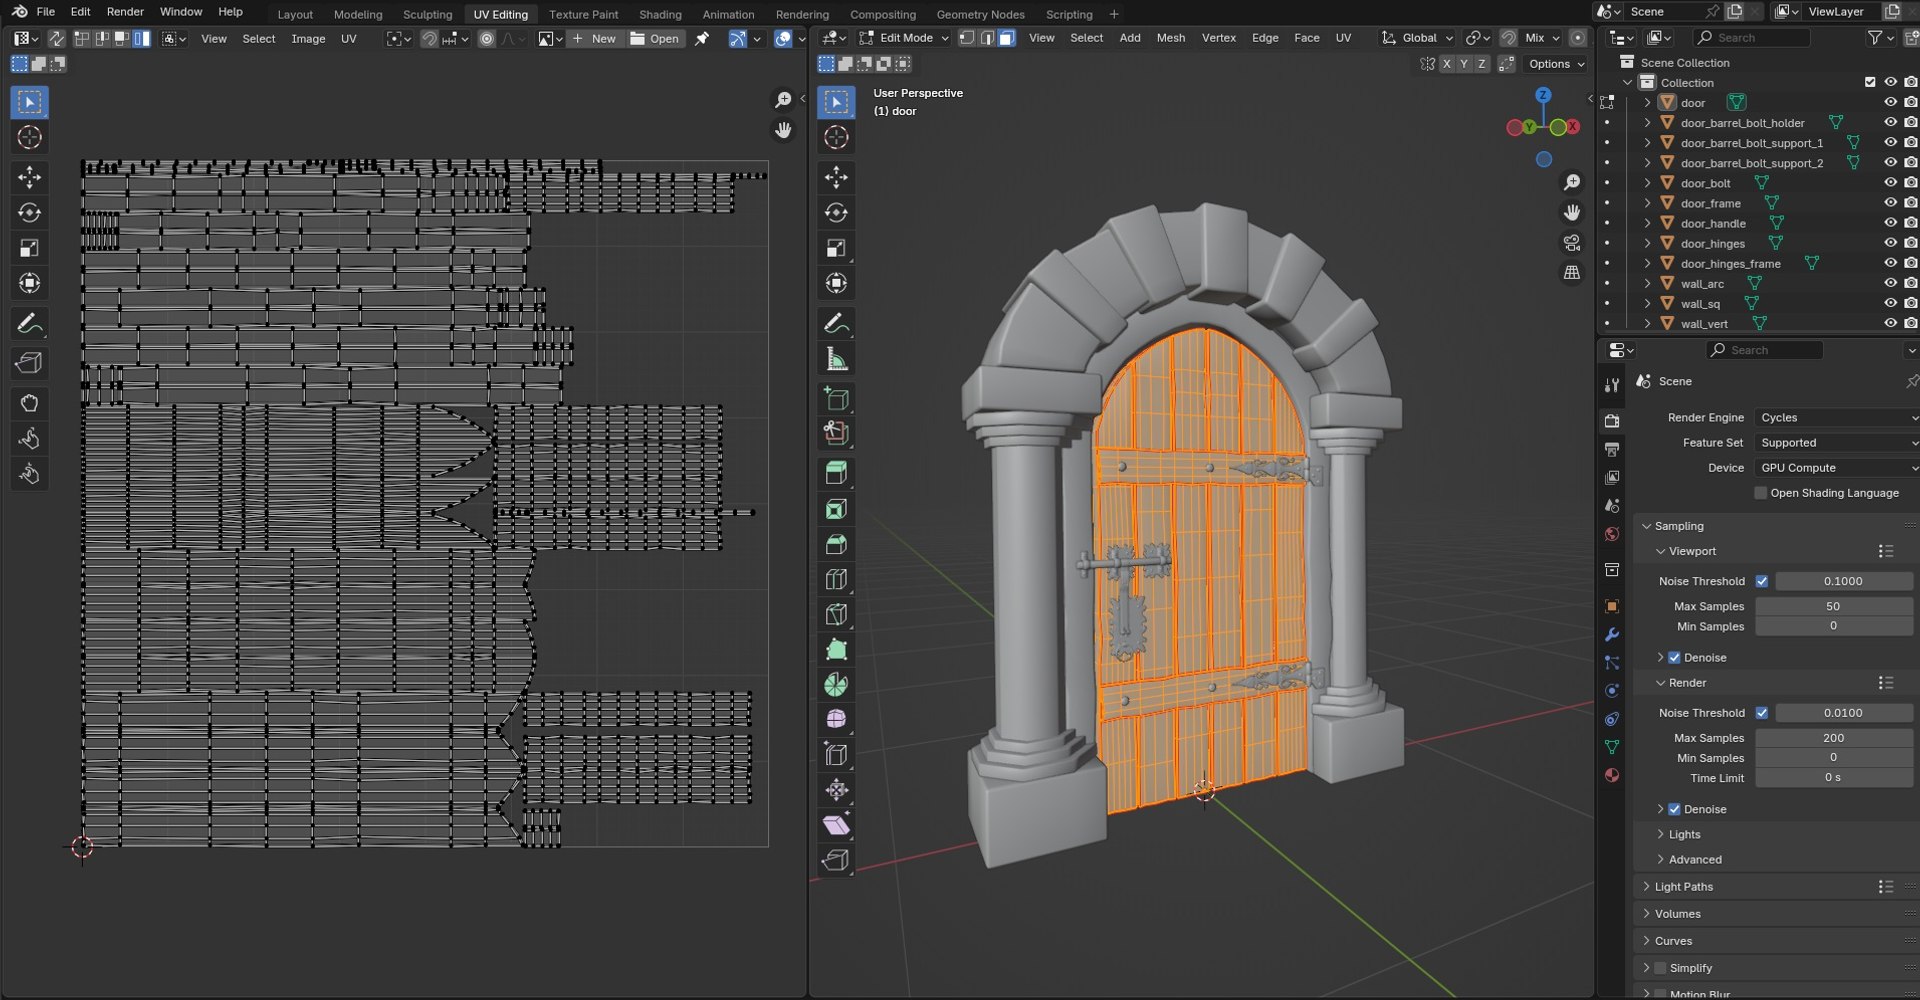Viewport: 1920px width, 1000px height.
Task: Open the Global transform orientation dropdown
Action: pos(1417,38)
